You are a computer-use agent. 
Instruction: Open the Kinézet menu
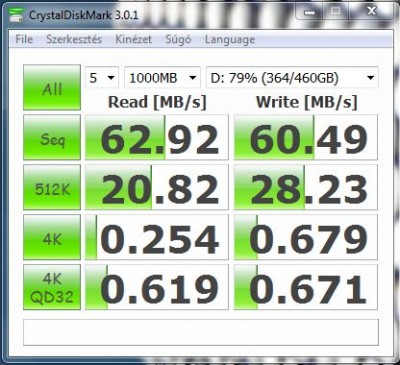pyautogui.click(x=133, y=39)
